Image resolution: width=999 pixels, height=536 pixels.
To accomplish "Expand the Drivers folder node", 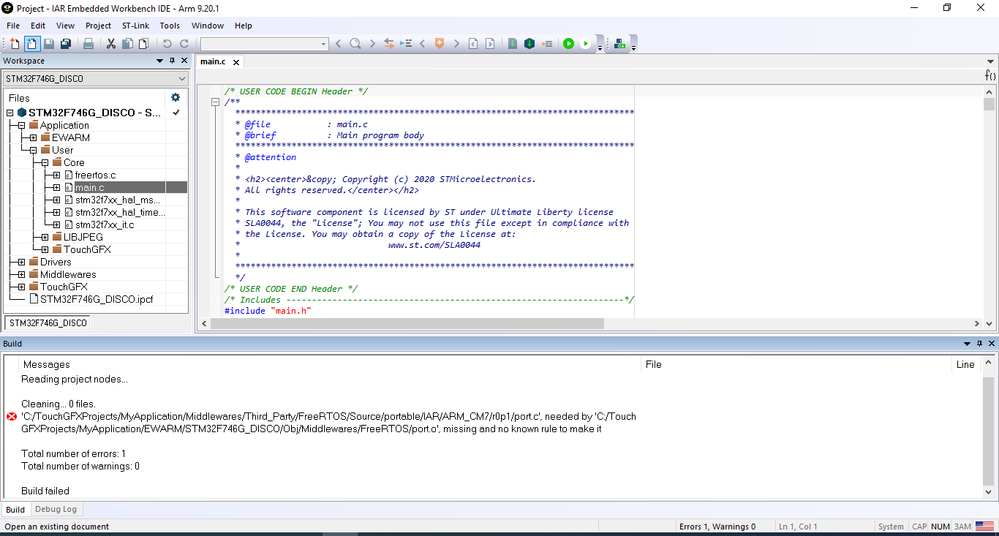I will (22, 262).
